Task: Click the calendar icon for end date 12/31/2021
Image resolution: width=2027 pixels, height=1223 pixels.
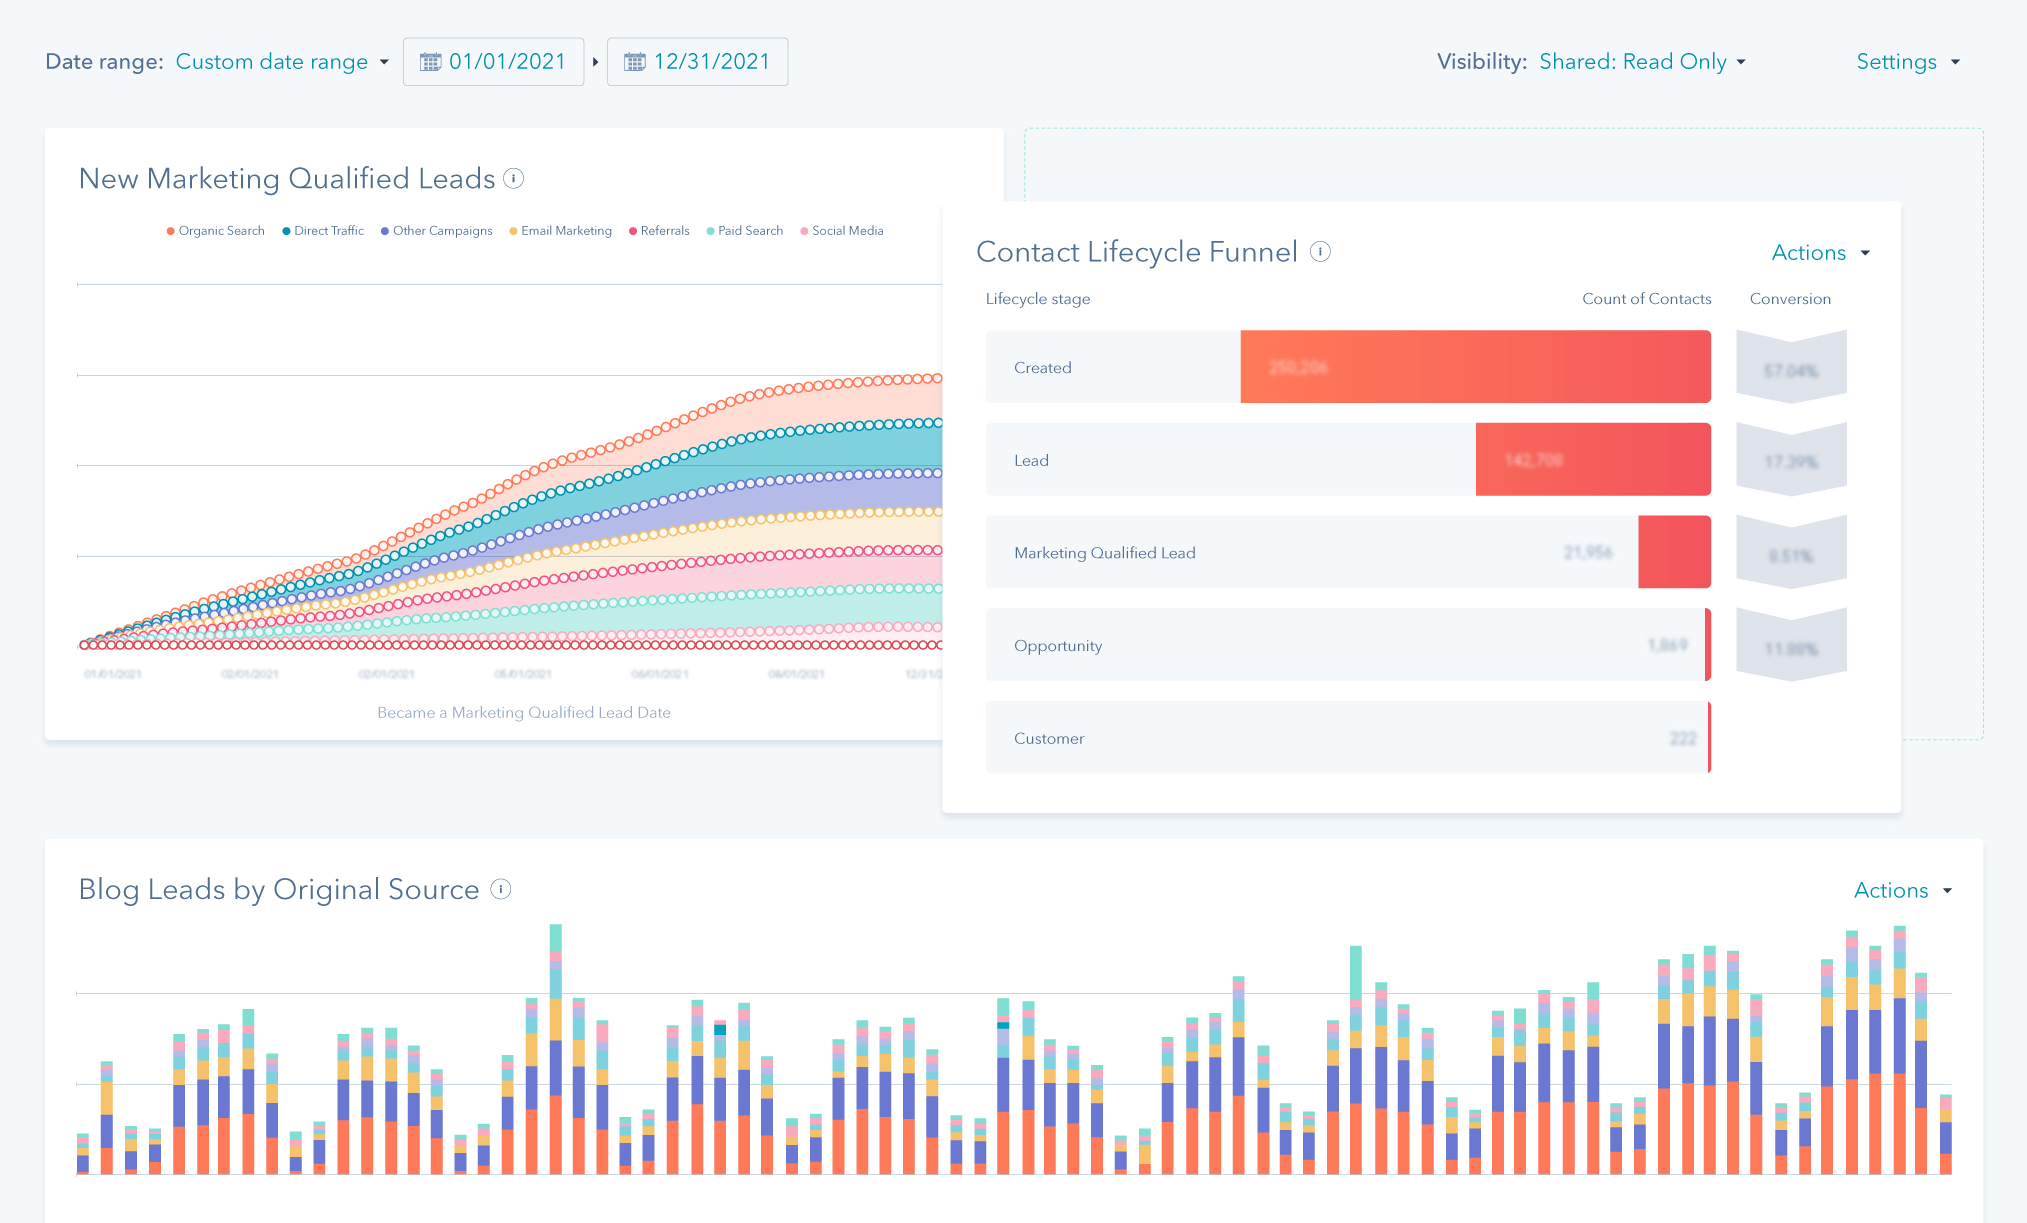Action: tap(635, 62)
